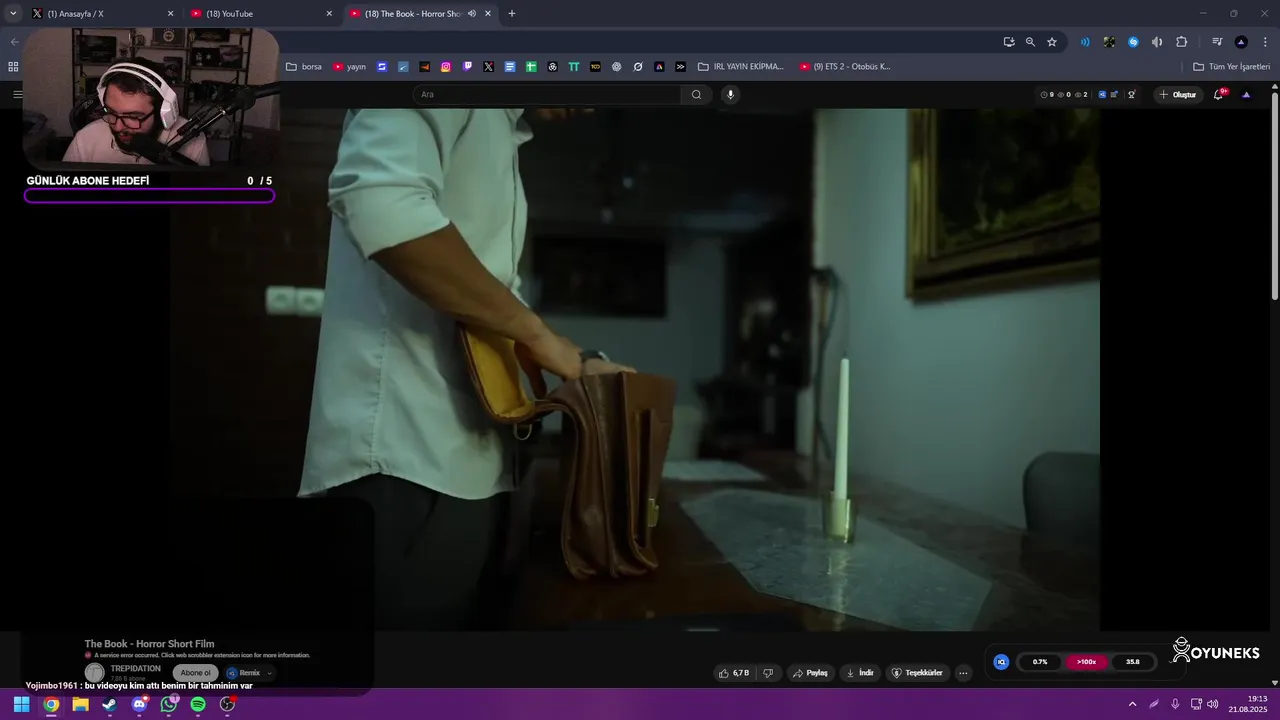This screenshot has height=720, width=1280.
Task: Click The Book - Horror Short Film title
Action: pyautogui.click(x=149, y=644)
